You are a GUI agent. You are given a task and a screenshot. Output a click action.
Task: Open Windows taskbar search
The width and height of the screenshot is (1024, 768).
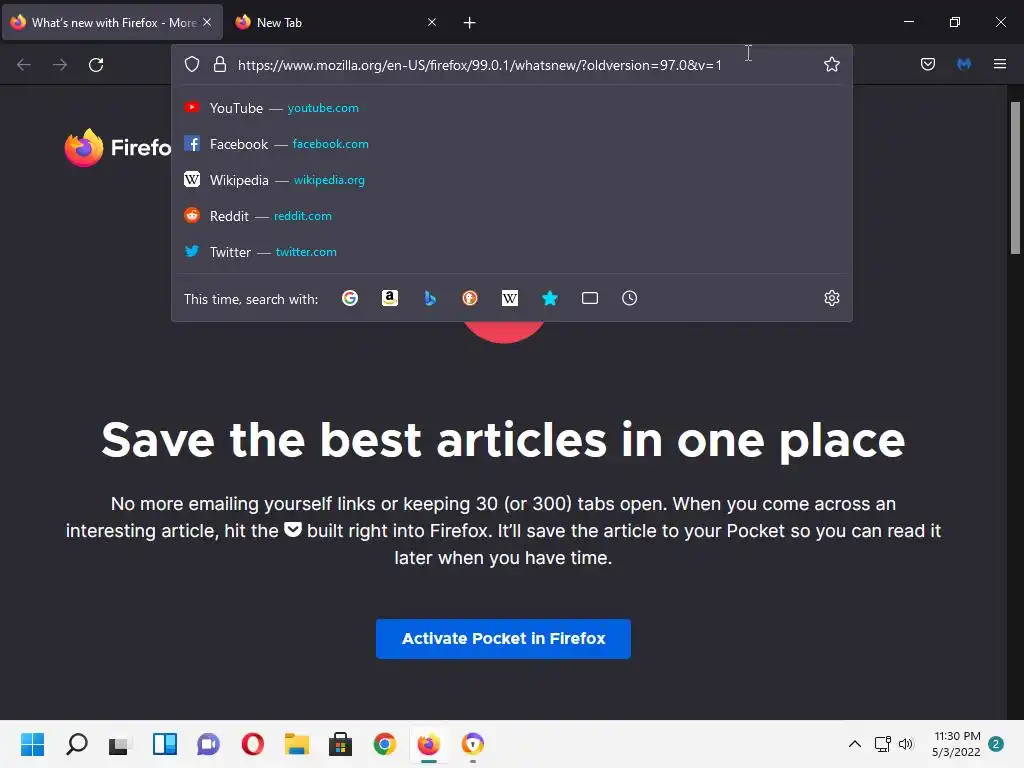point(76,744)
